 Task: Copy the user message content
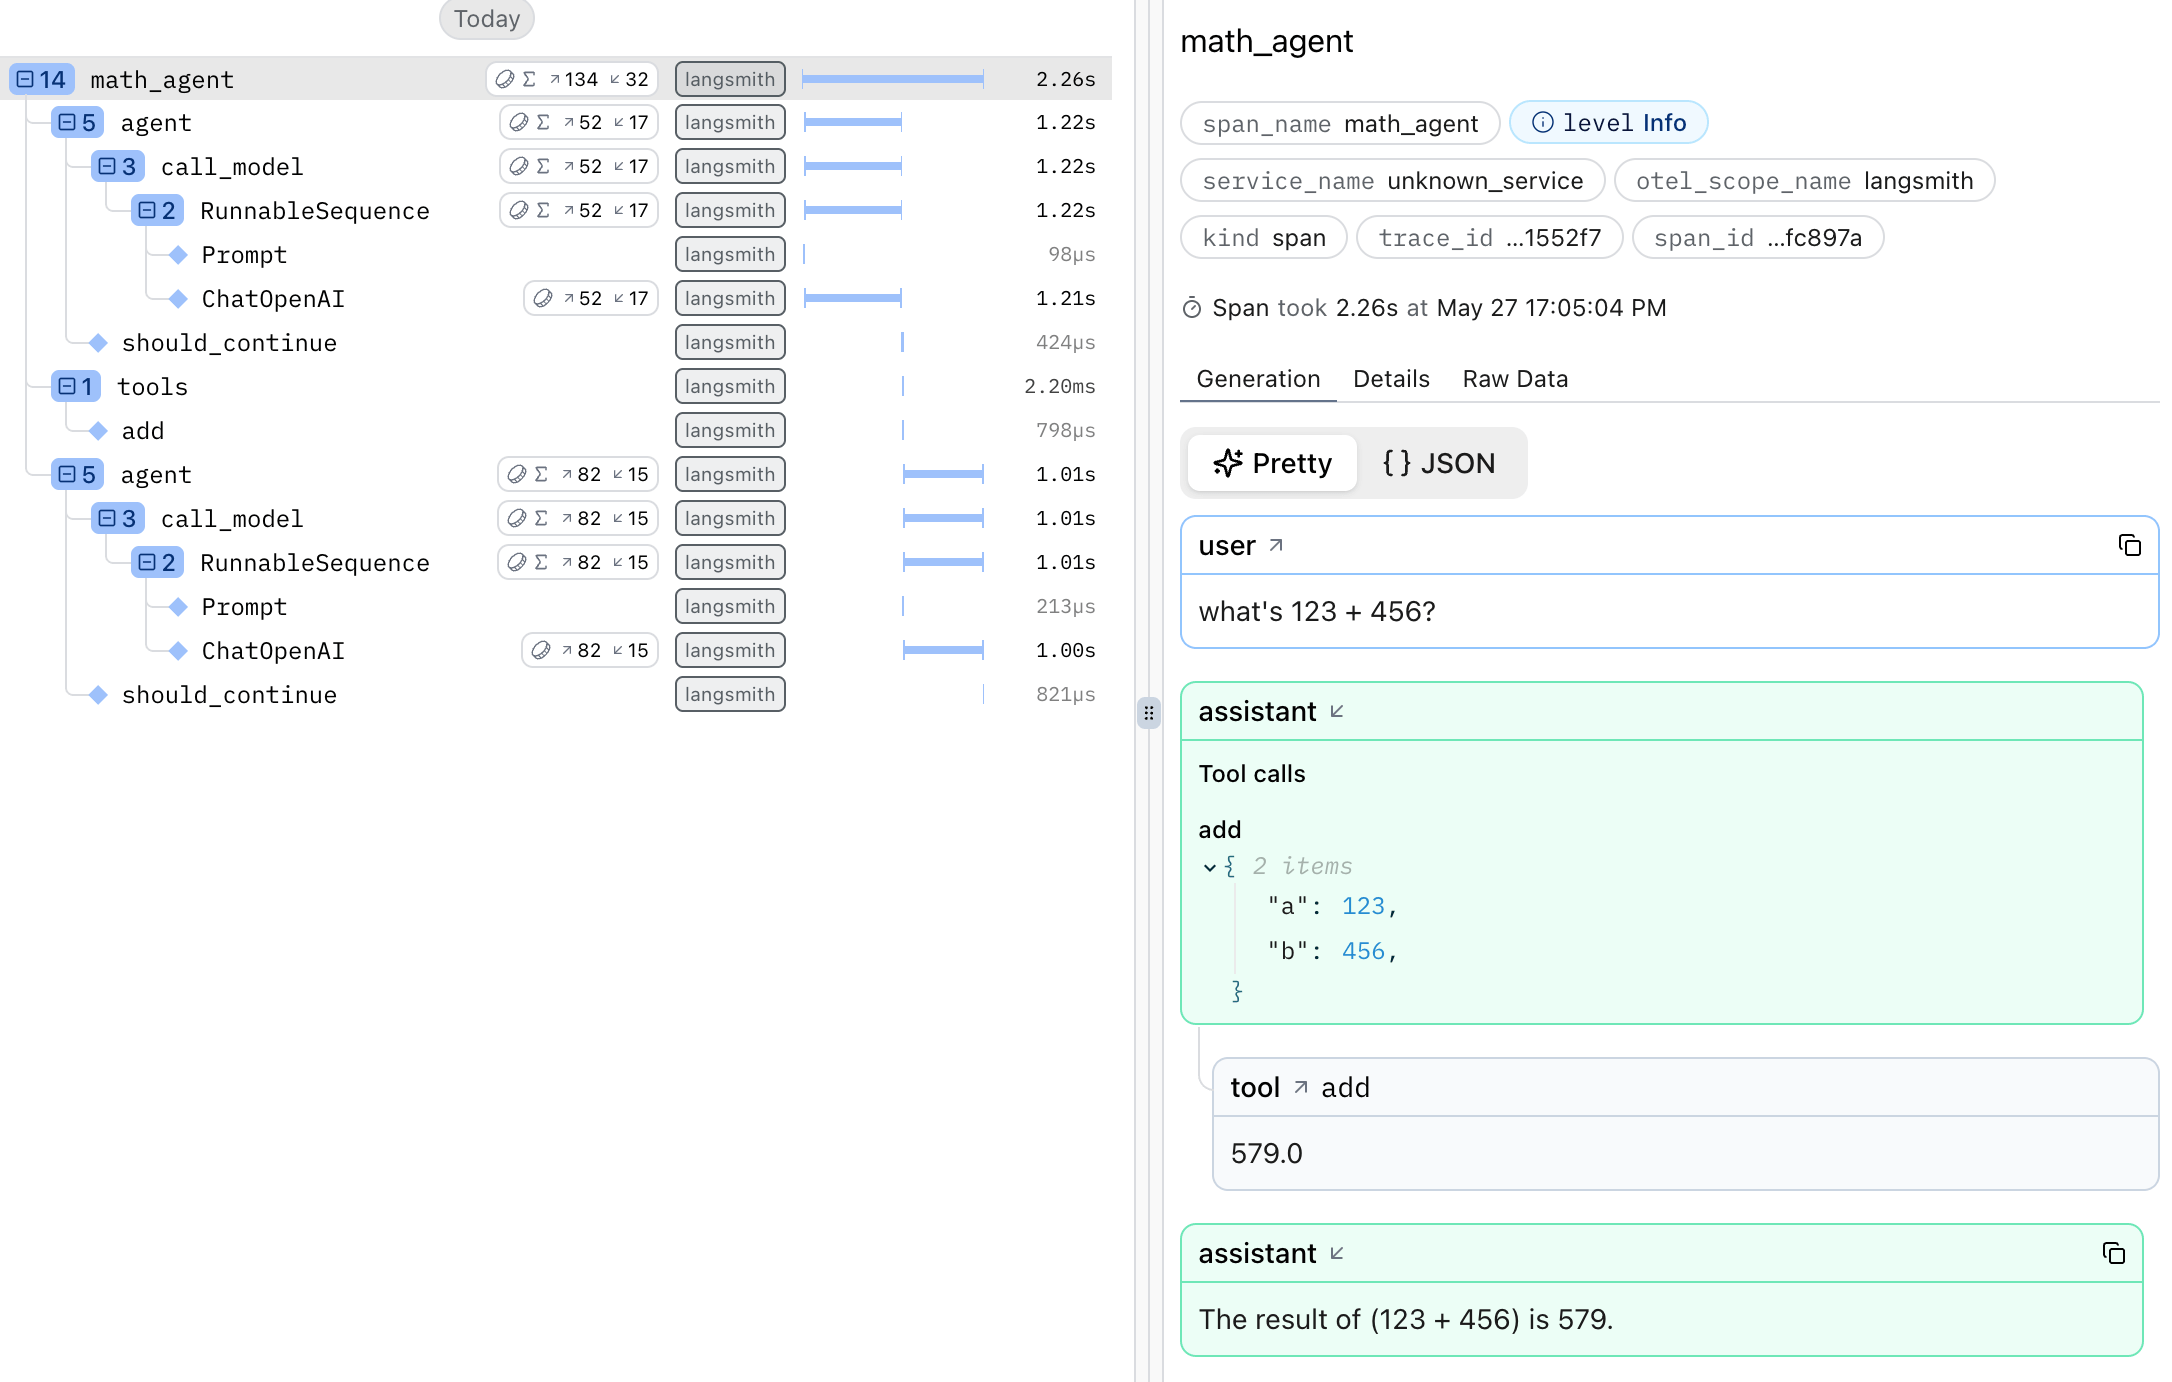(x=2129, y=545)
